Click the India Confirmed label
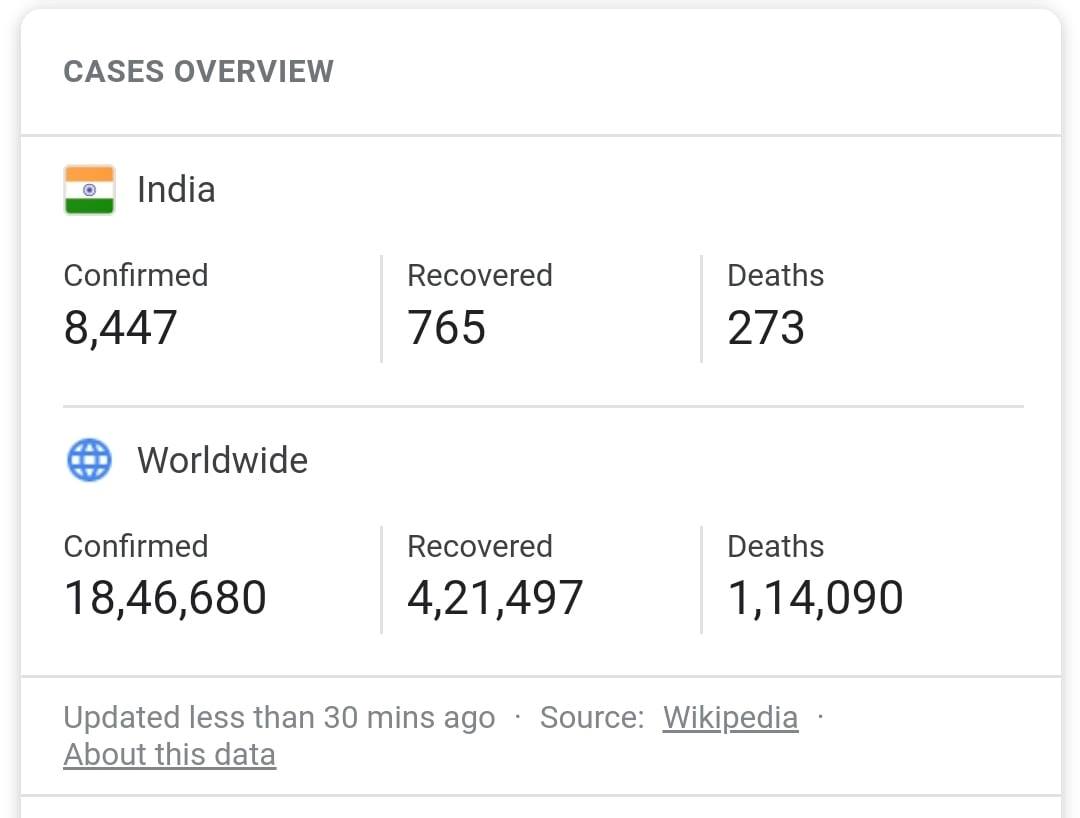1080x818 pixels. pyautogui.click(x=136, y=275)
